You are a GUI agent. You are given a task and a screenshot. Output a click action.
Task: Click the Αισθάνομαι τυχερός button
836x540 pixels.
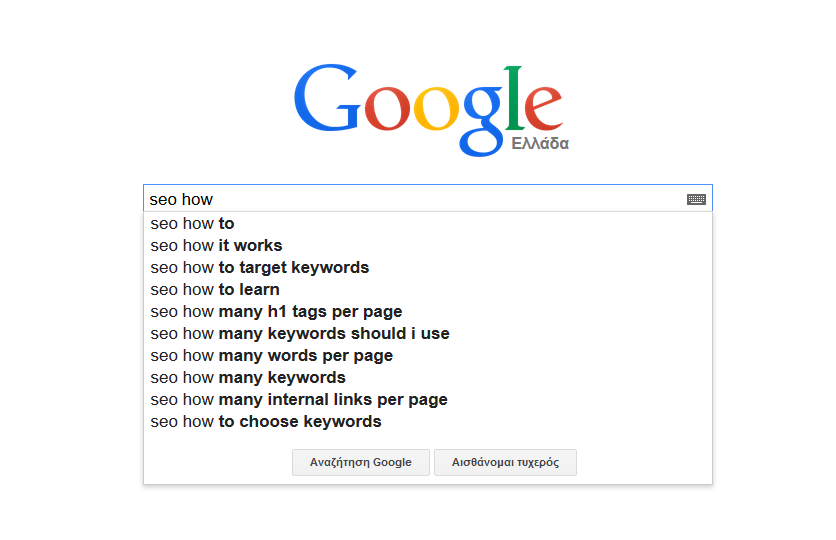[x=505, y=462]
